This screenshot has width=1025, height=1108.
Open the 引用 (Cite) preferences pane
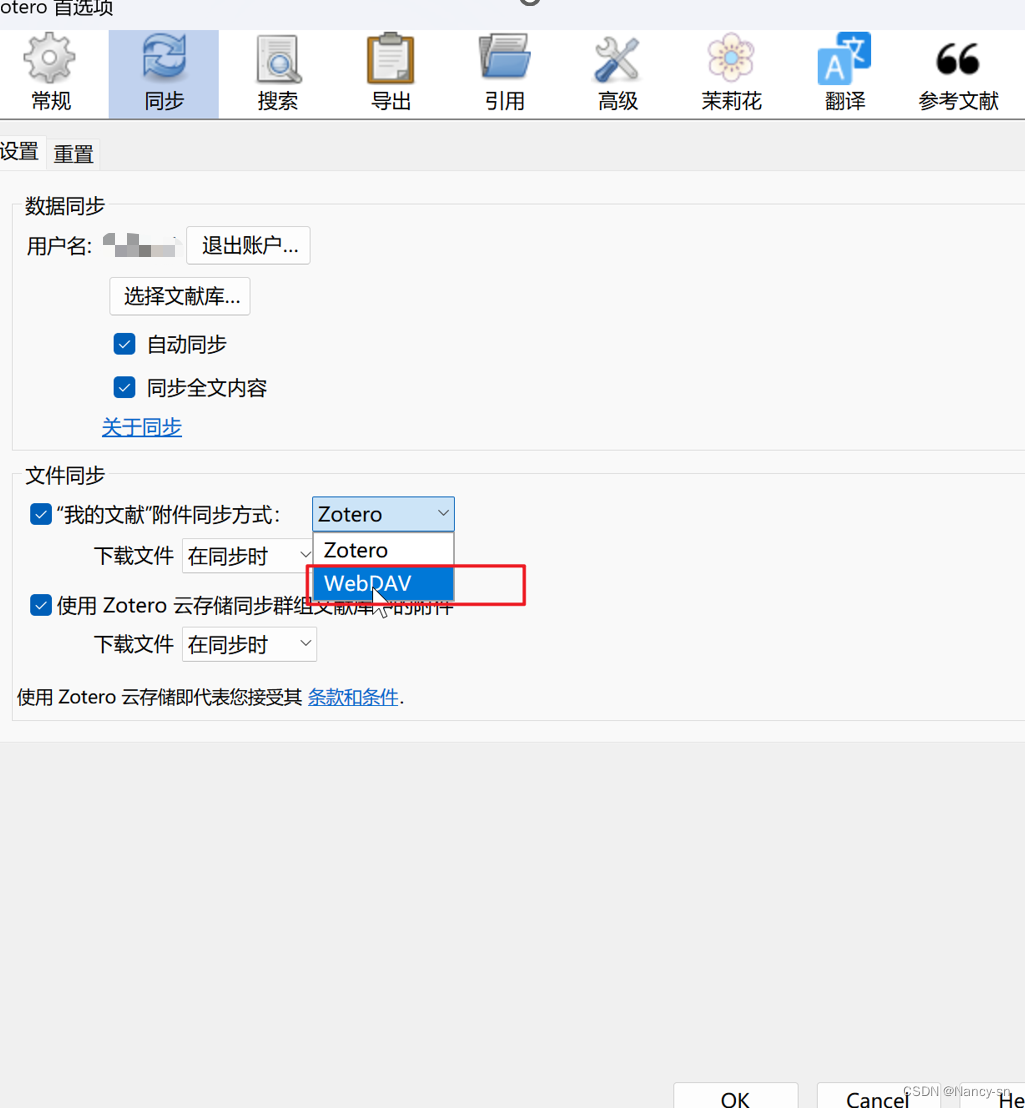coord(504,73)
